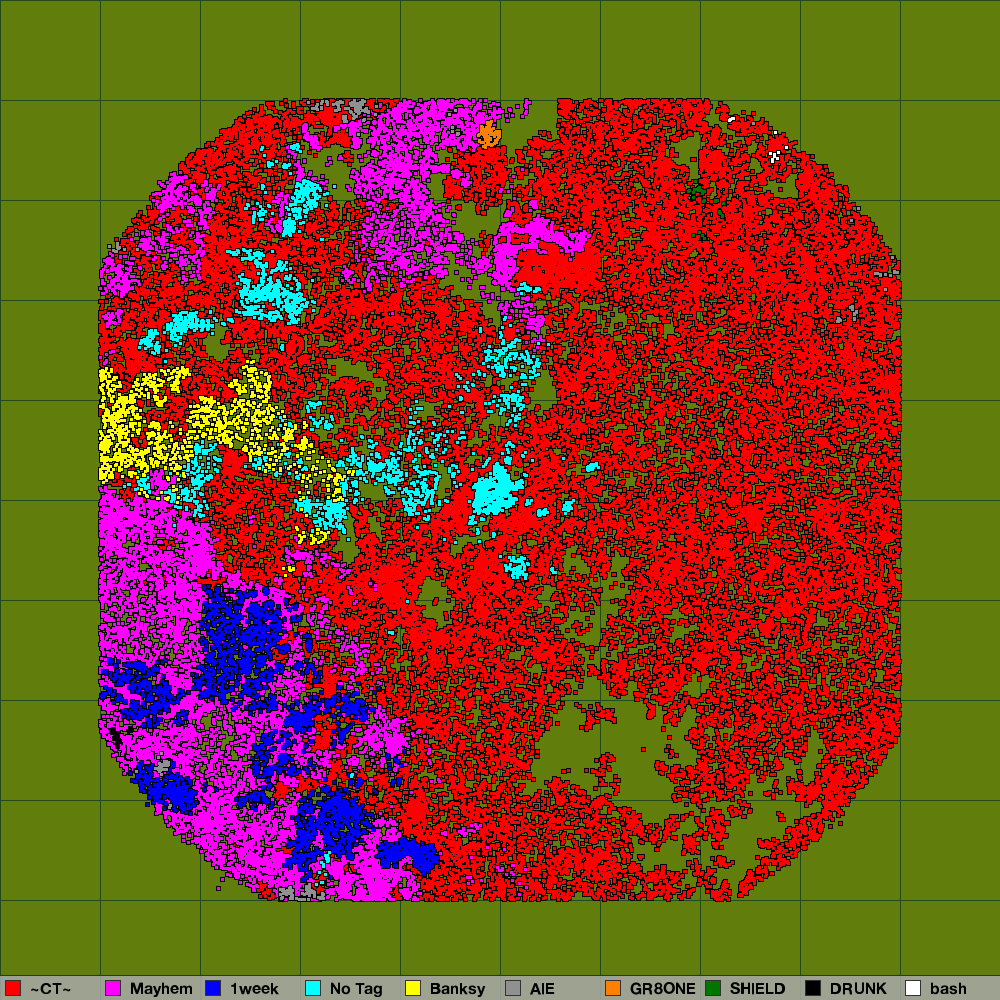Click the blue 1week legend swatch
1000x1000 pixels.
[x=213, y=988]
